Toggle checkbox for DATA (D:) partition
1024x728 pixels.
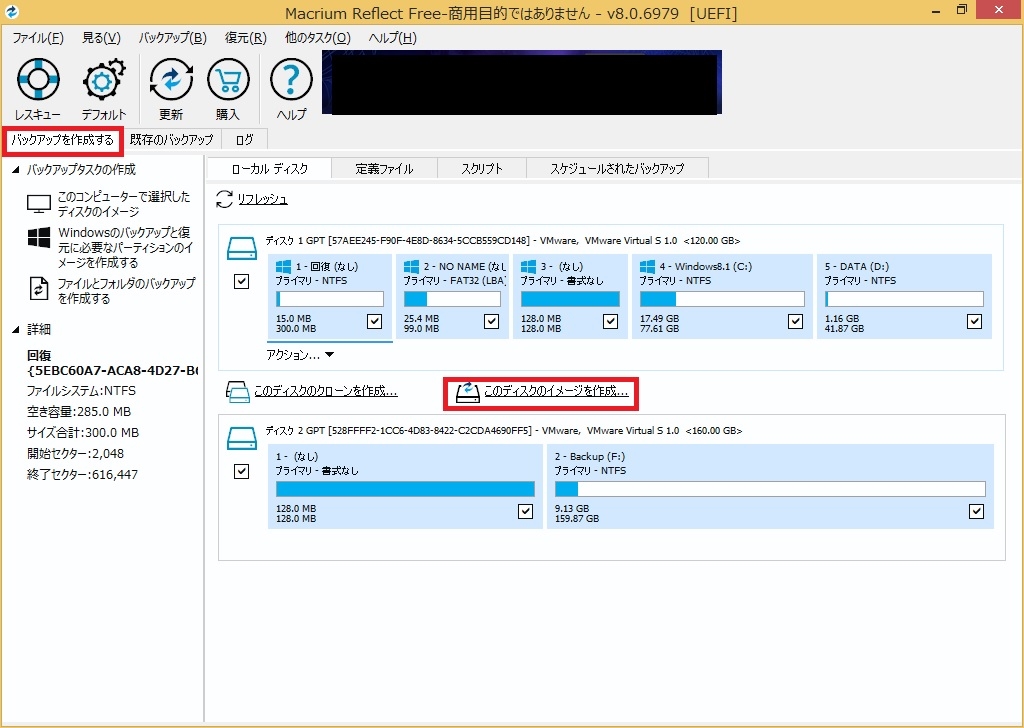point(974,321)
